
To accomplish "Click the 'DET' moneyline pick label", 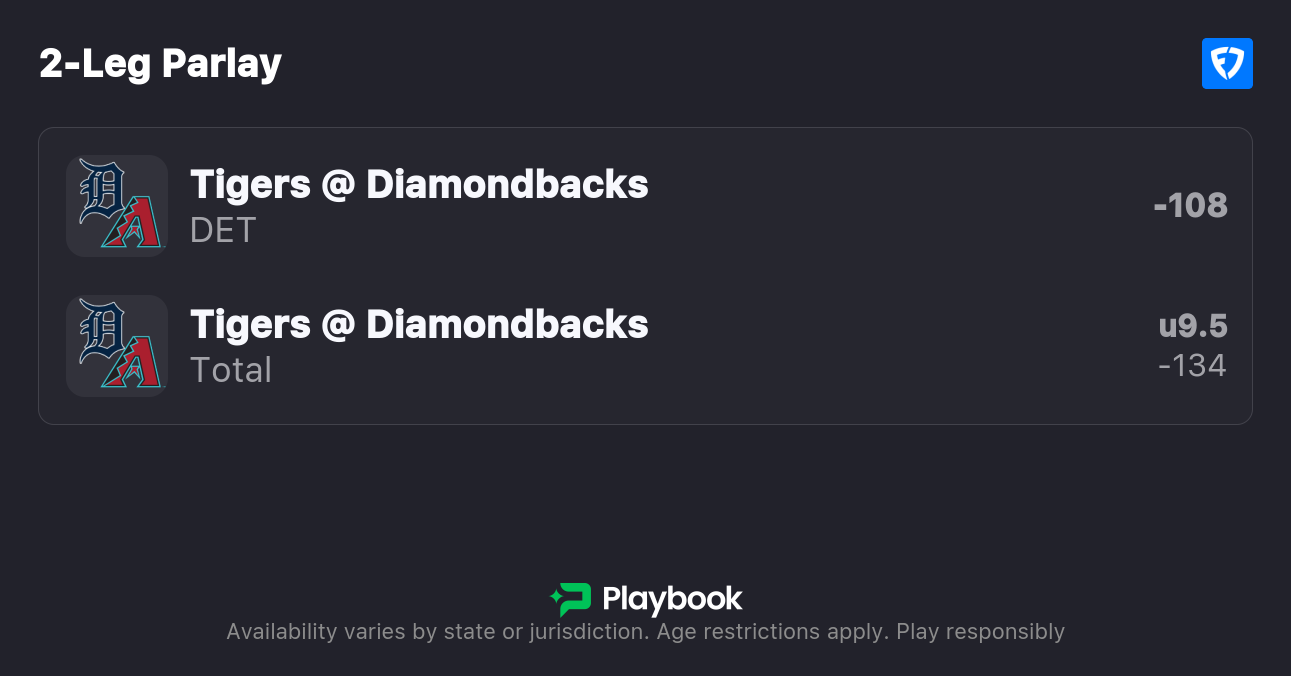I will pyautogui.click(x=223, y=230).
